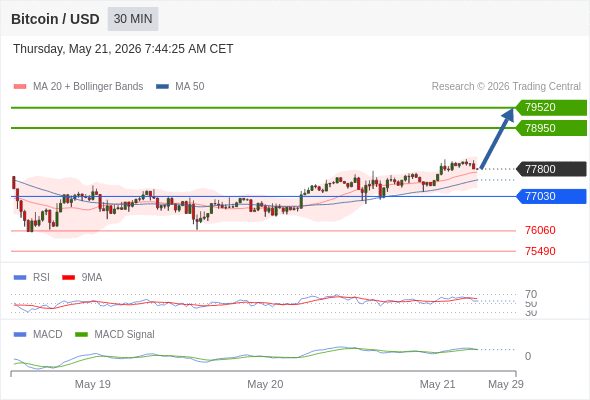Click the blue upward forecast arrow
Image resolution: width=590 pixels, height=400 pixels.
[497, 138]
